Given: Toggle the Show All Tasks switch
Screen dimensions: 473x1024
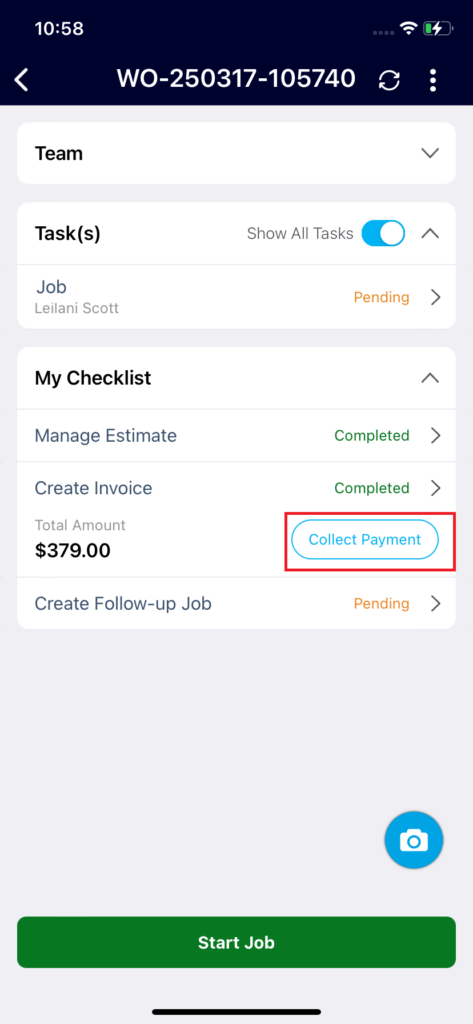Looking at the screenshot, I should click(x=383, y=233).
